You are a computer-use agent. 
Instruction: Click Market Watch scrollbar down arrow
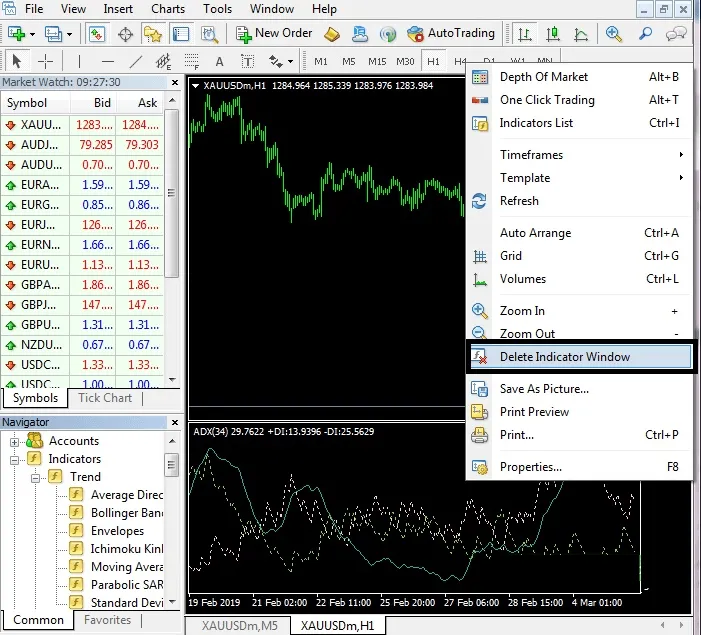[x=172, y=380]
